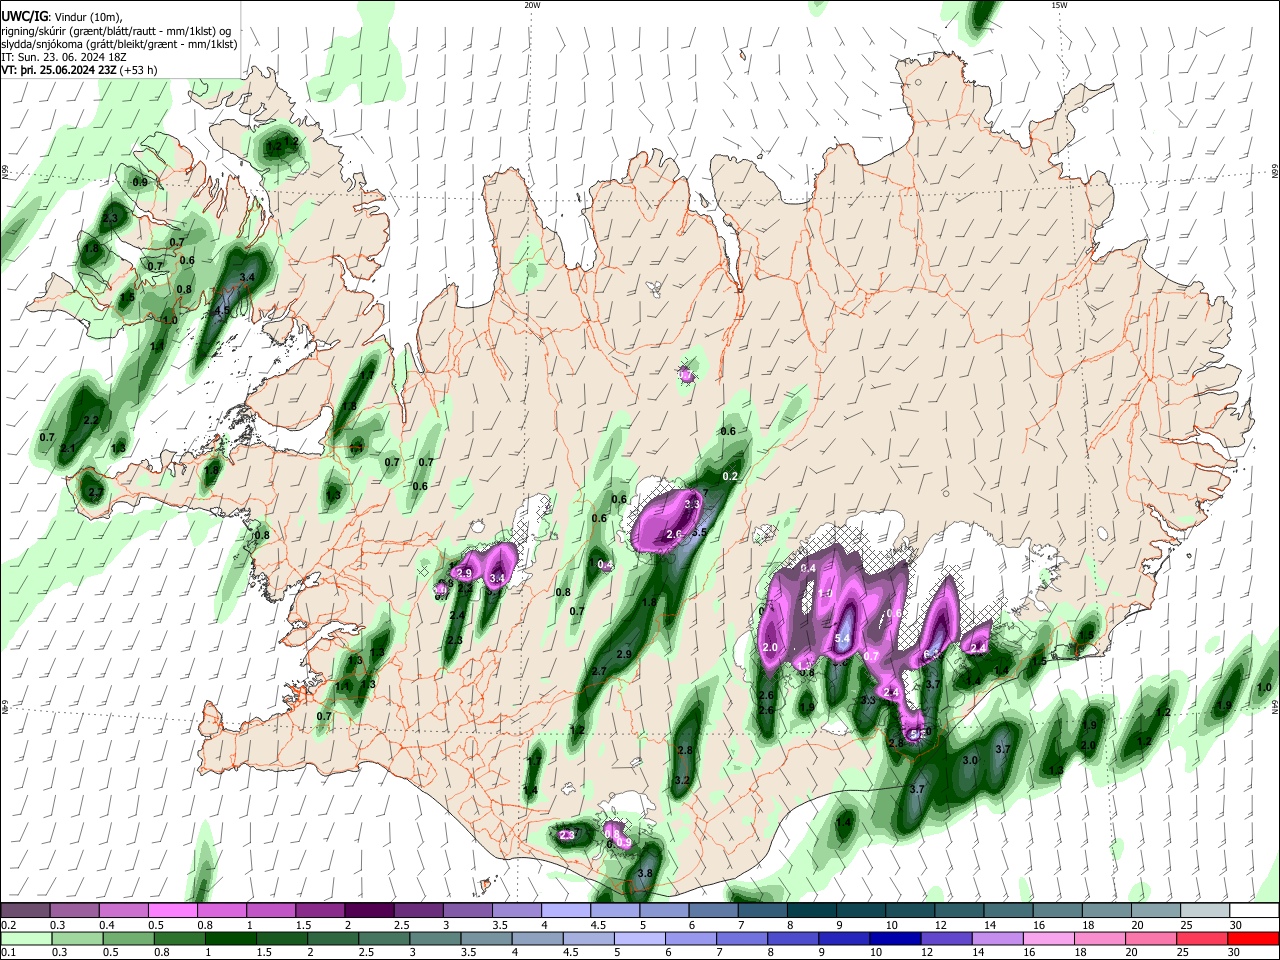Click the '3.0' precipitation value offshore southeast
Viewport: 1280px width, 960px height.
(969, 760)
